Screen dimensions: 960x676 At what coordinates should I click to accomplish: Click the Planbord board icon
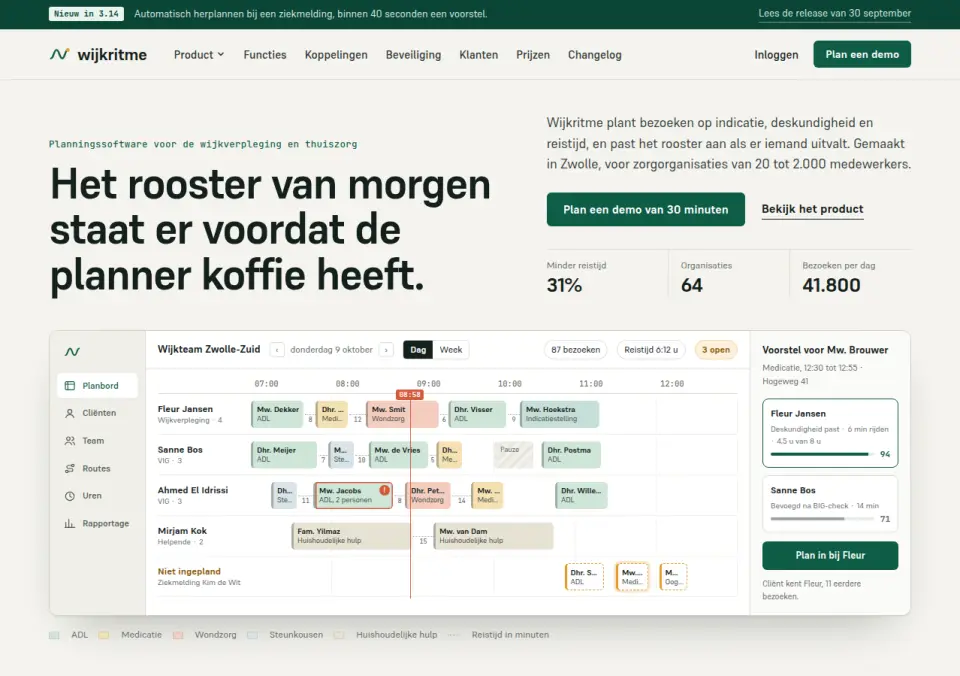(x=70, y=386)
